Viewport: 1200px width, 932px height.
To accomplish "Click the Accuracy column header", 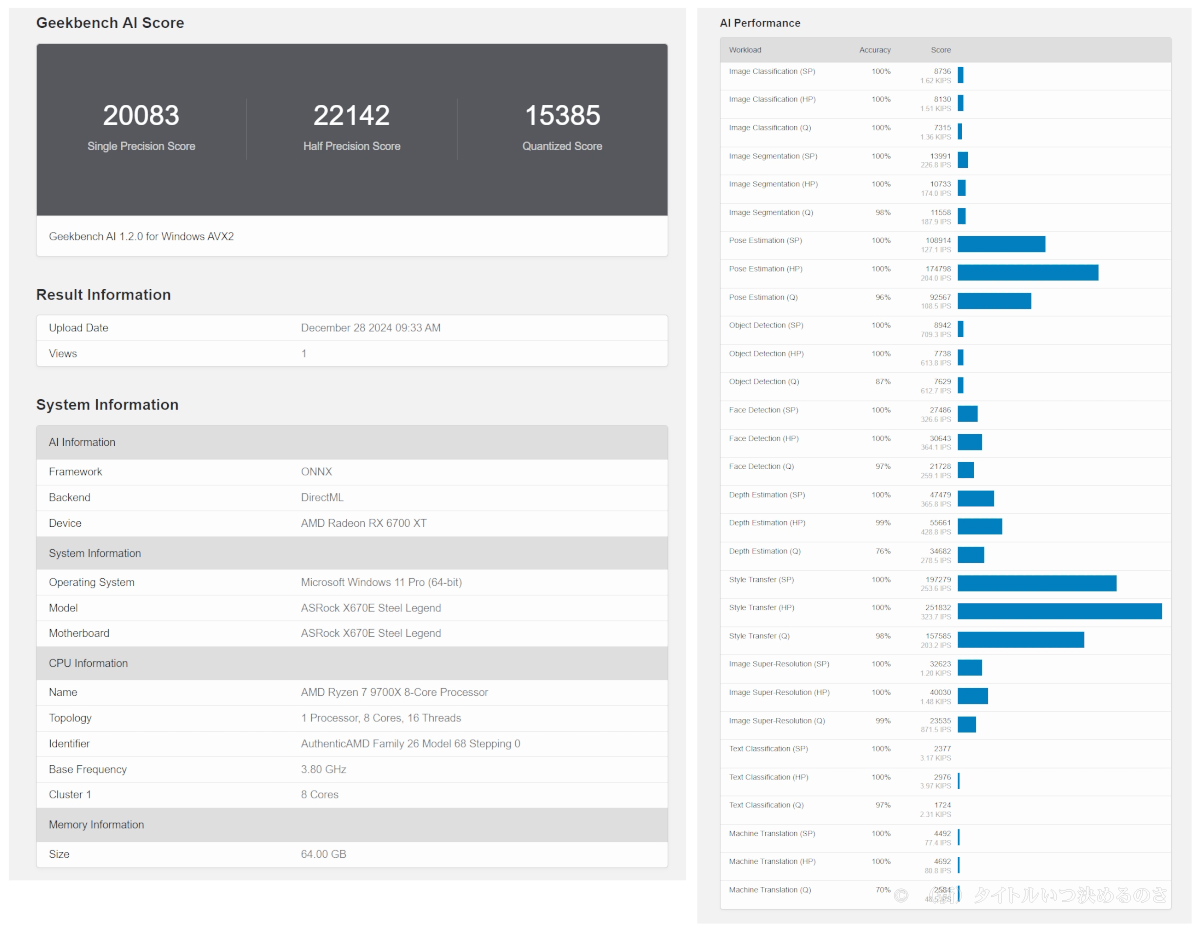I will tap(875, 50).
